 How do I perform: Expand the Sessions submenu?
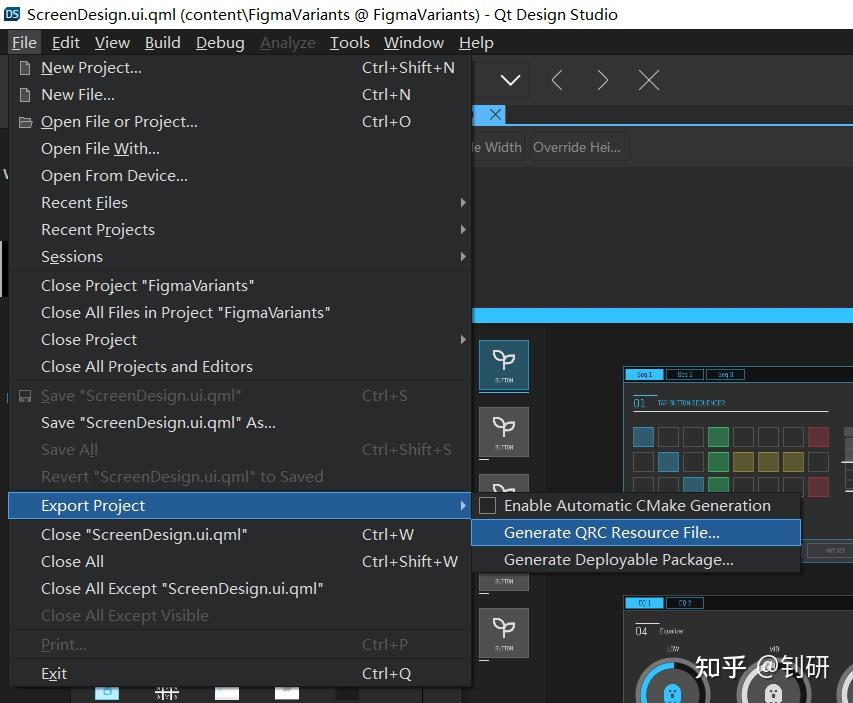[x=71, y=257]
